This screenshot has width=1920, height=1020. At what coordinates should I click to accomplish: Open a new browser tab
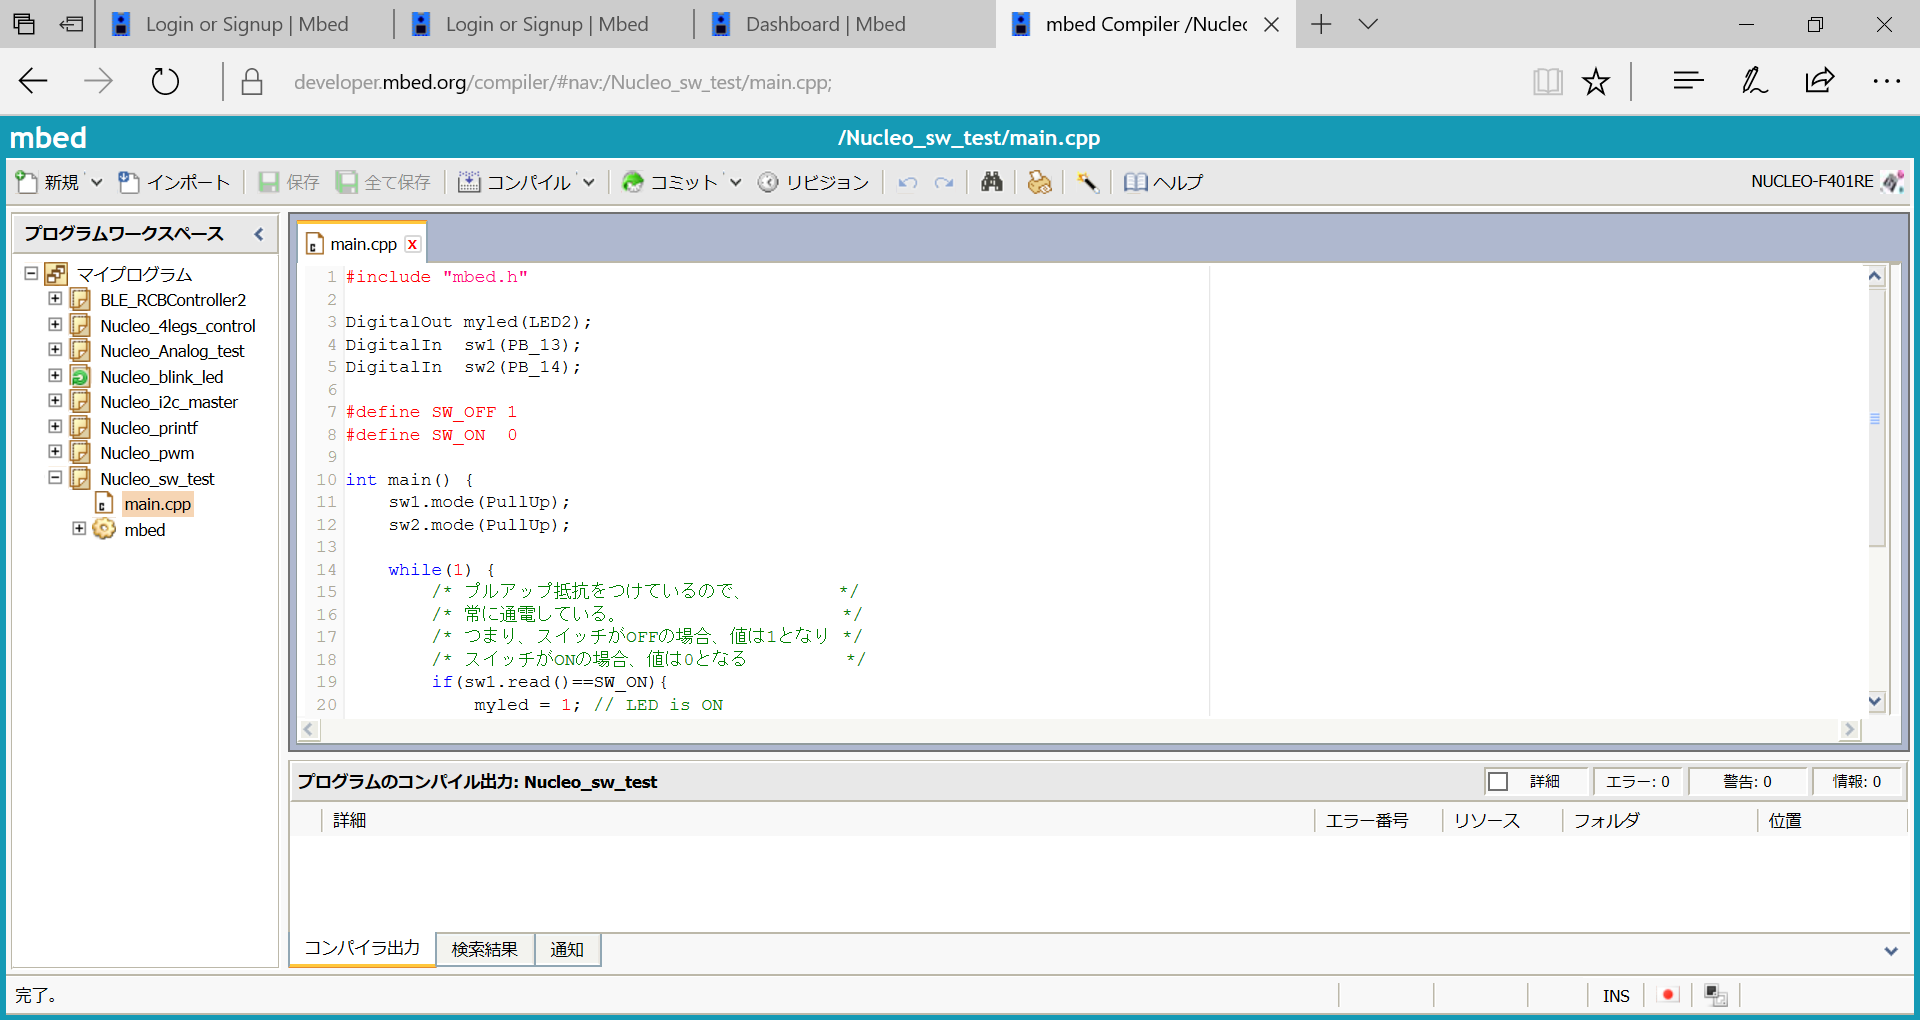tap(1321, 24)
